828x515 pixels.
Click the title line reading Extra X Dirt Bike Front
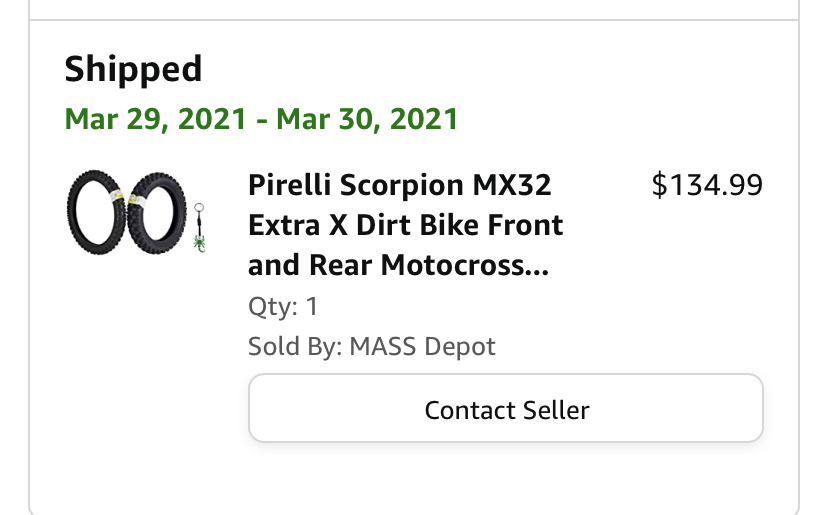(x=406, y=225)
